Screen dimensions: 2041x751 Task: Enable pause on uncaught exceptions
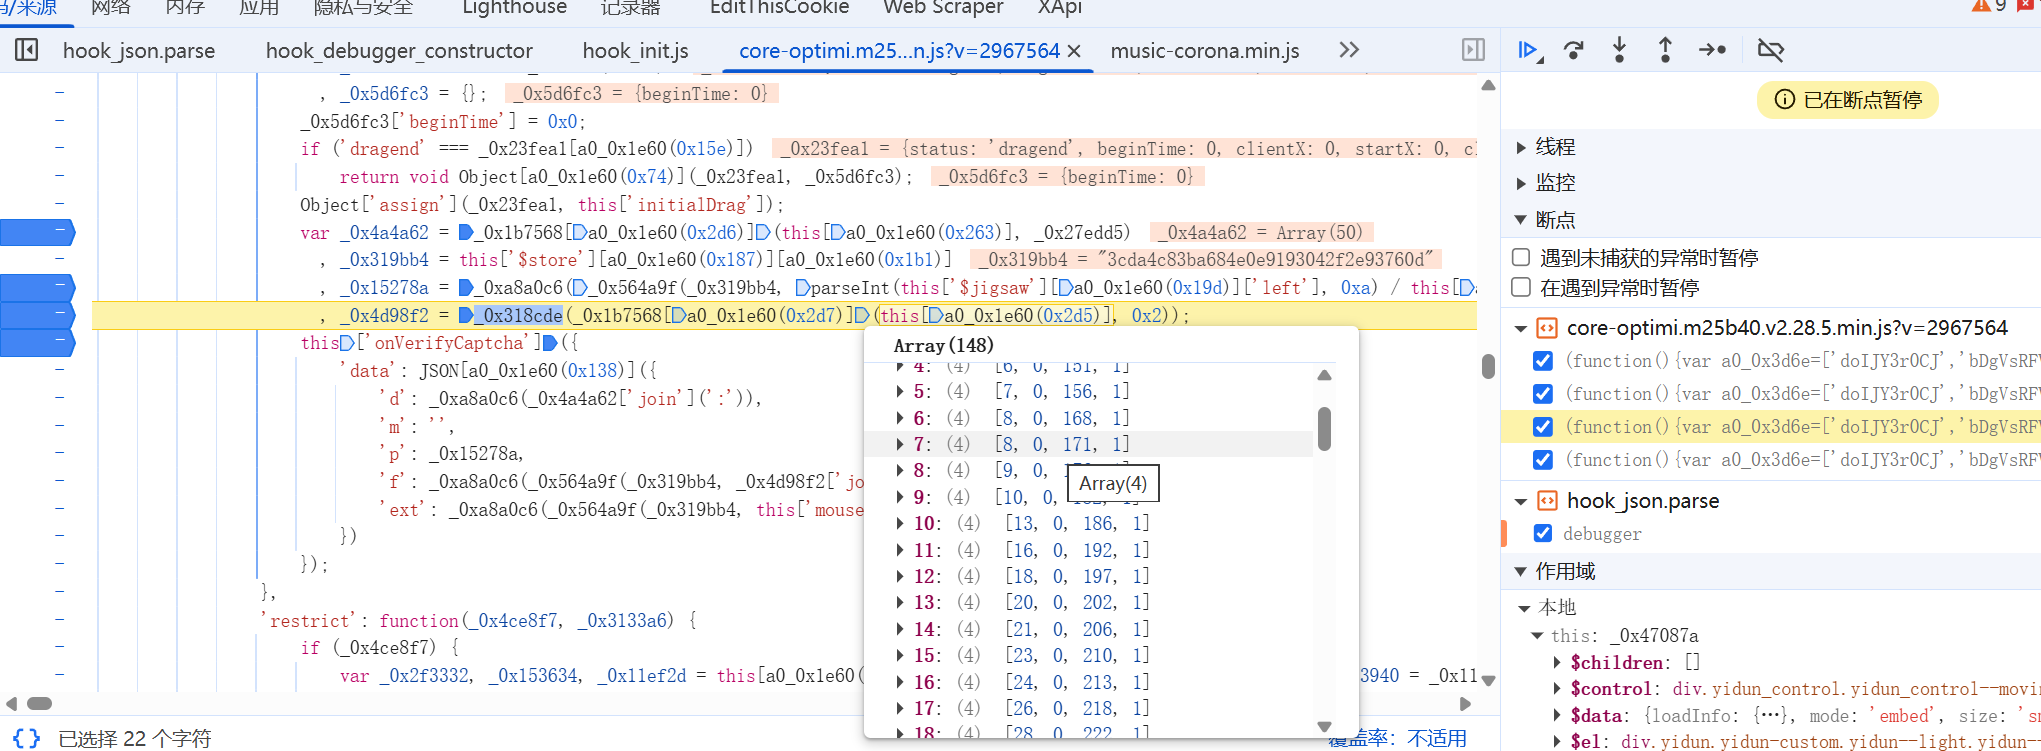point(1521,257)
